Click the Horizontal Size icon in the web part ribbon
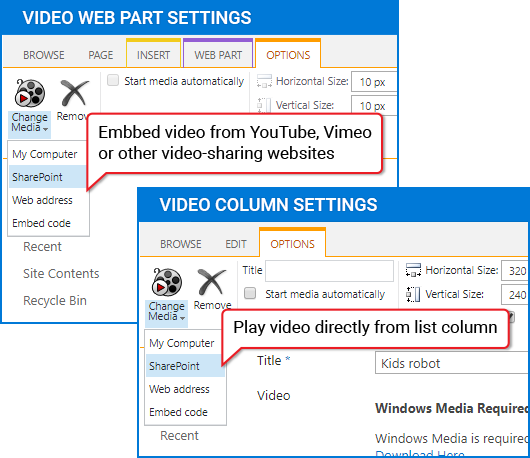This screenshot has height=458, width=530. point(264,81)
